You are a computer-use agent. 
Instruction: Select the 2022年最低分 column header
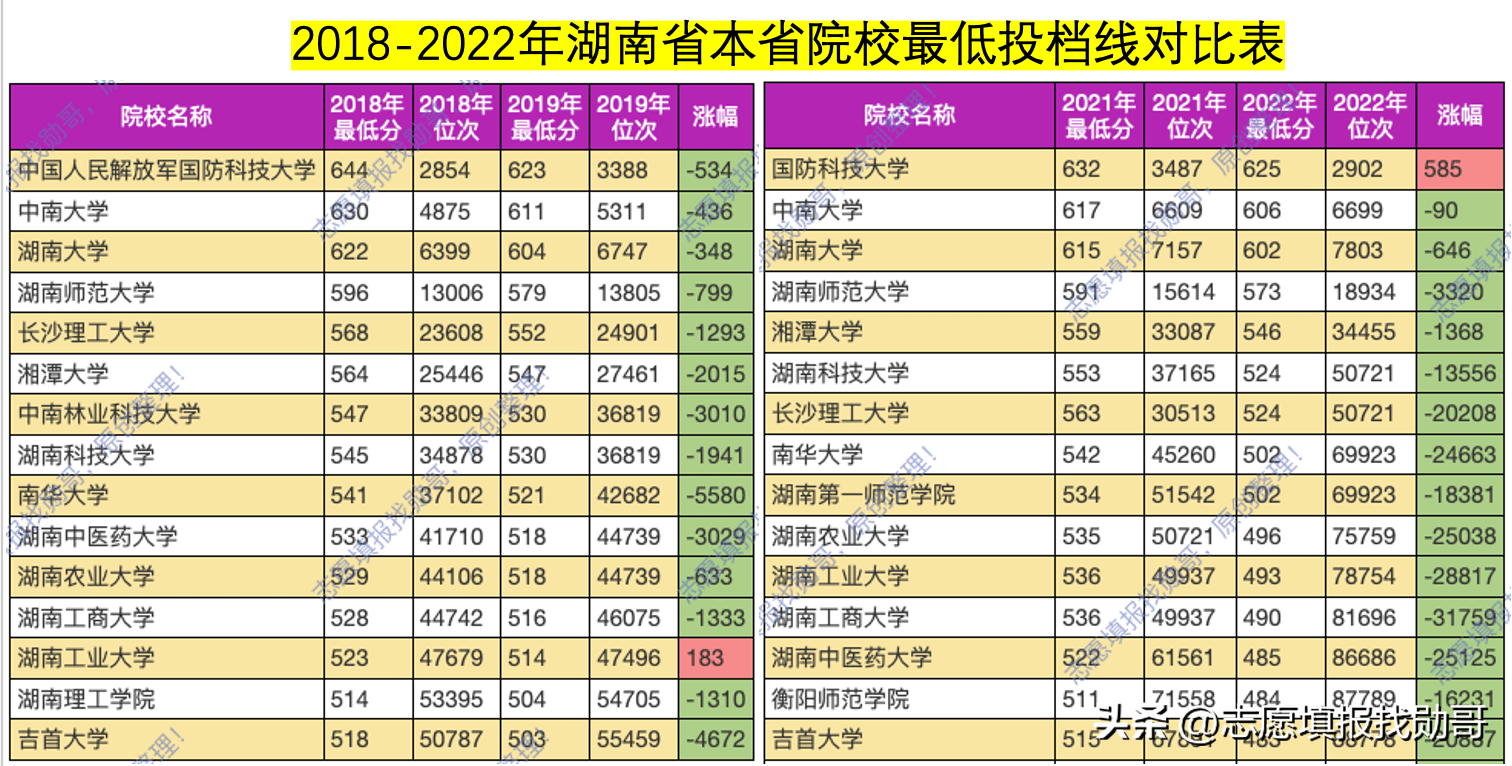[x=1280, y=116]
